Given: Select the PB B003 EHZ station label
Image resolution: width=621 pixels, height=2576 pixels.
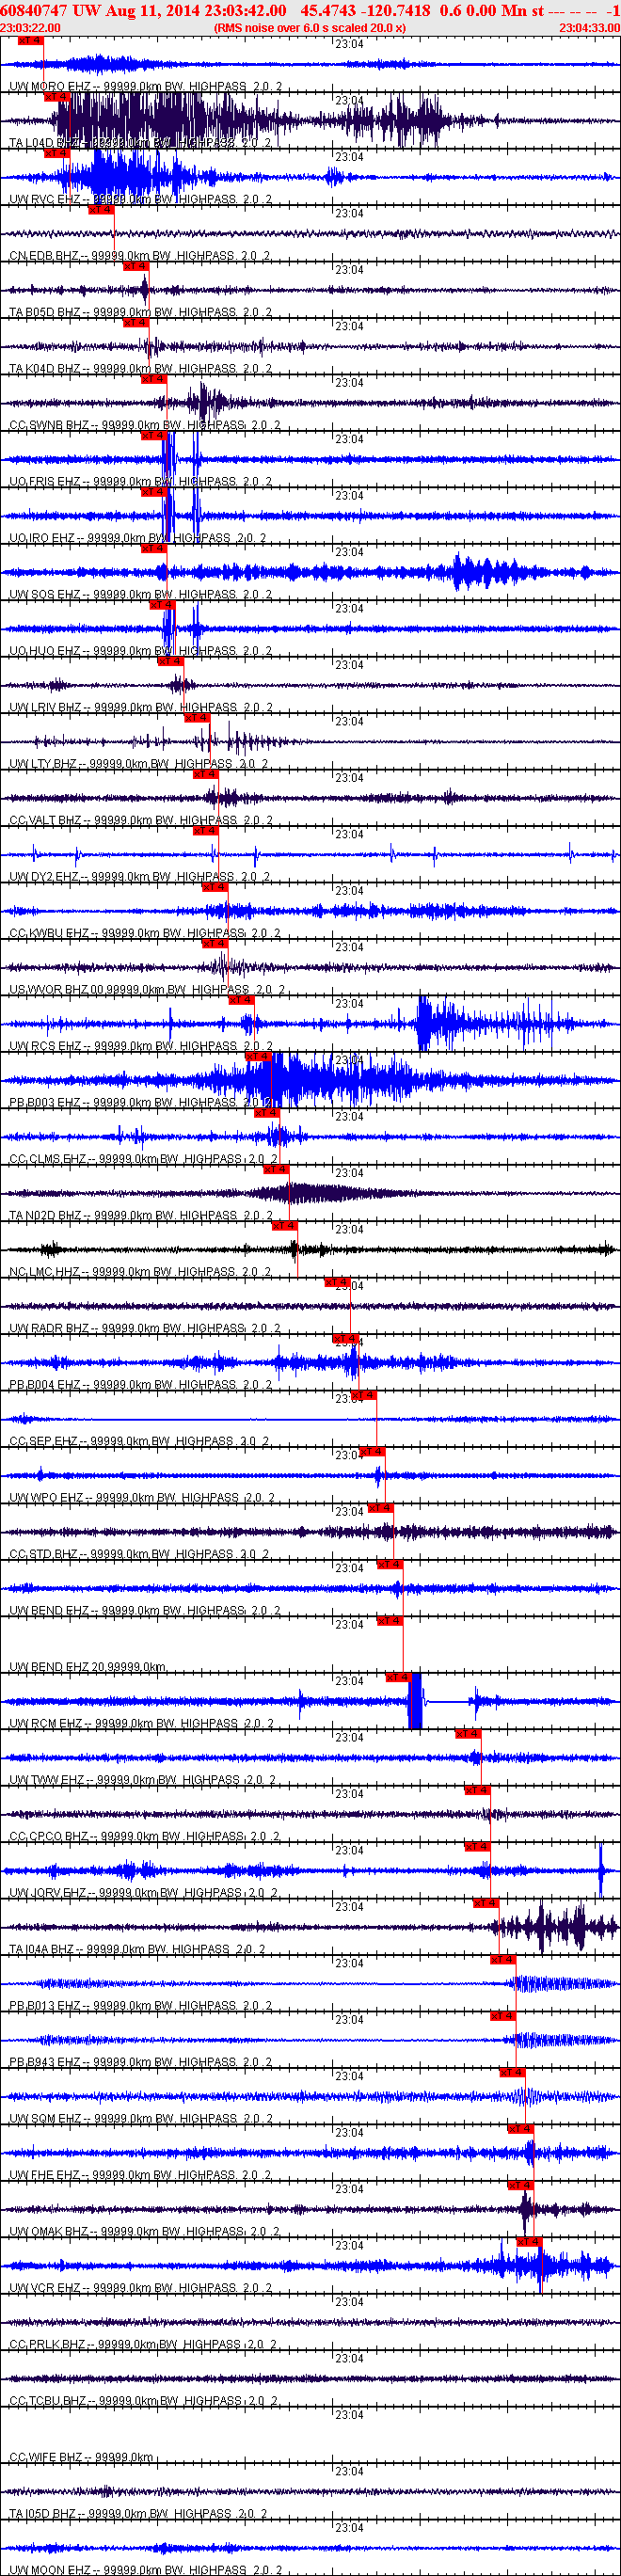Looking at the screenshot, I should [x=140, y=1103].
